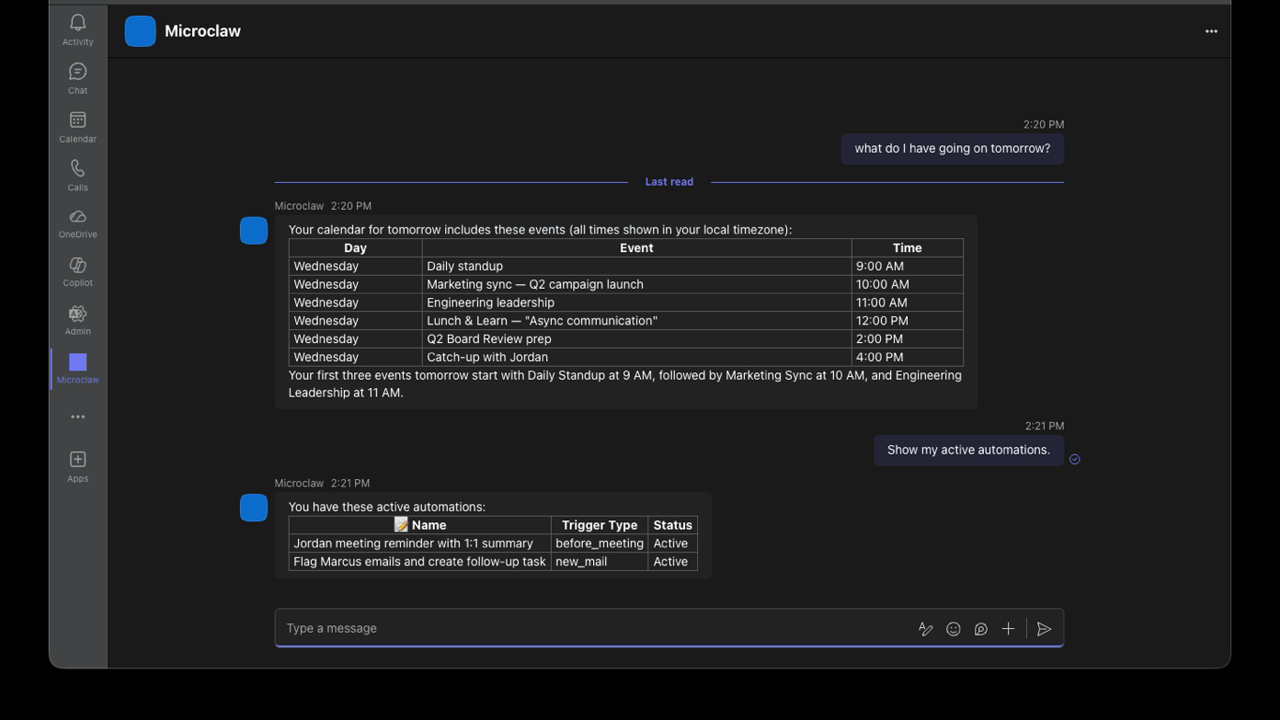Click the 9:00 AM time cell
Viewport: 1280px width, 720px height.
pos(907,266)
